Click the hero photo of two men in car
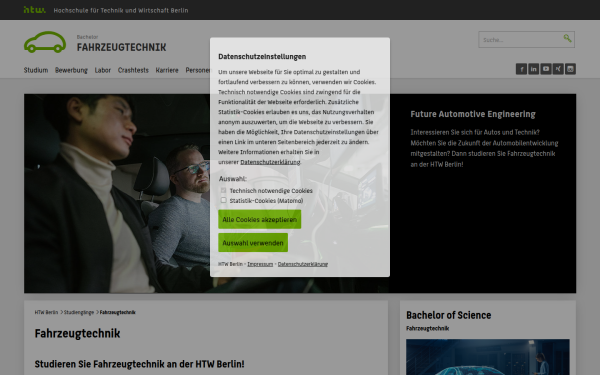This screenshot has height=375, width=600. point(207,193)
